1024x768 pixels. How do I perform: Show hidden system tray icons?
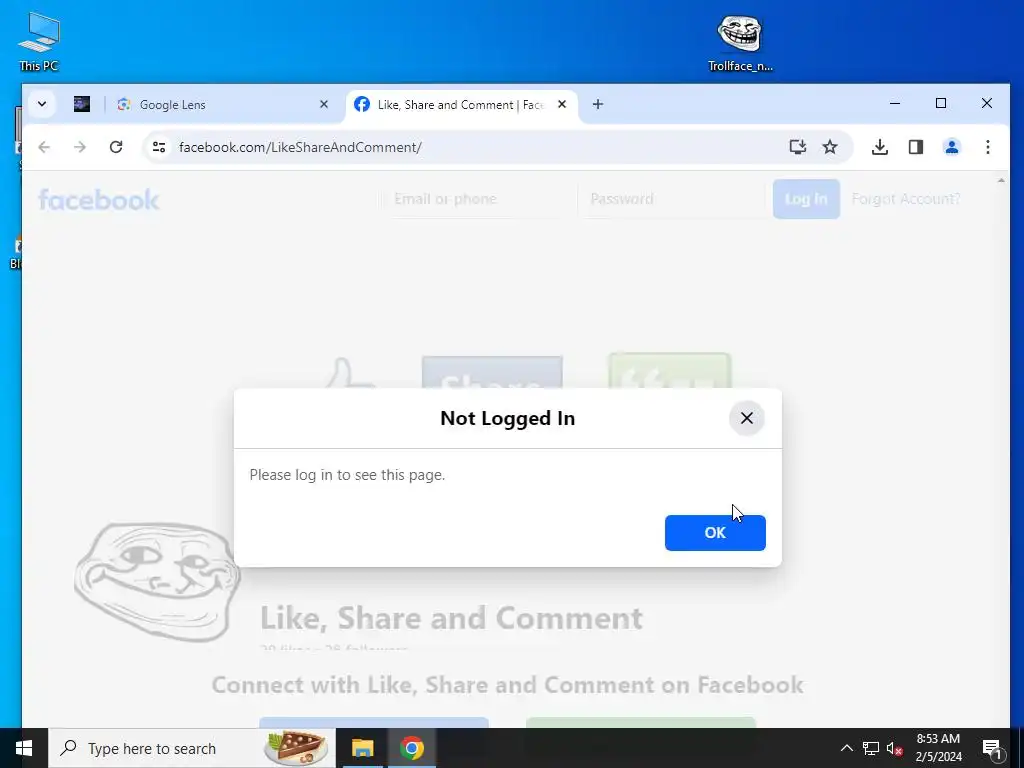[x=846, y=748]
